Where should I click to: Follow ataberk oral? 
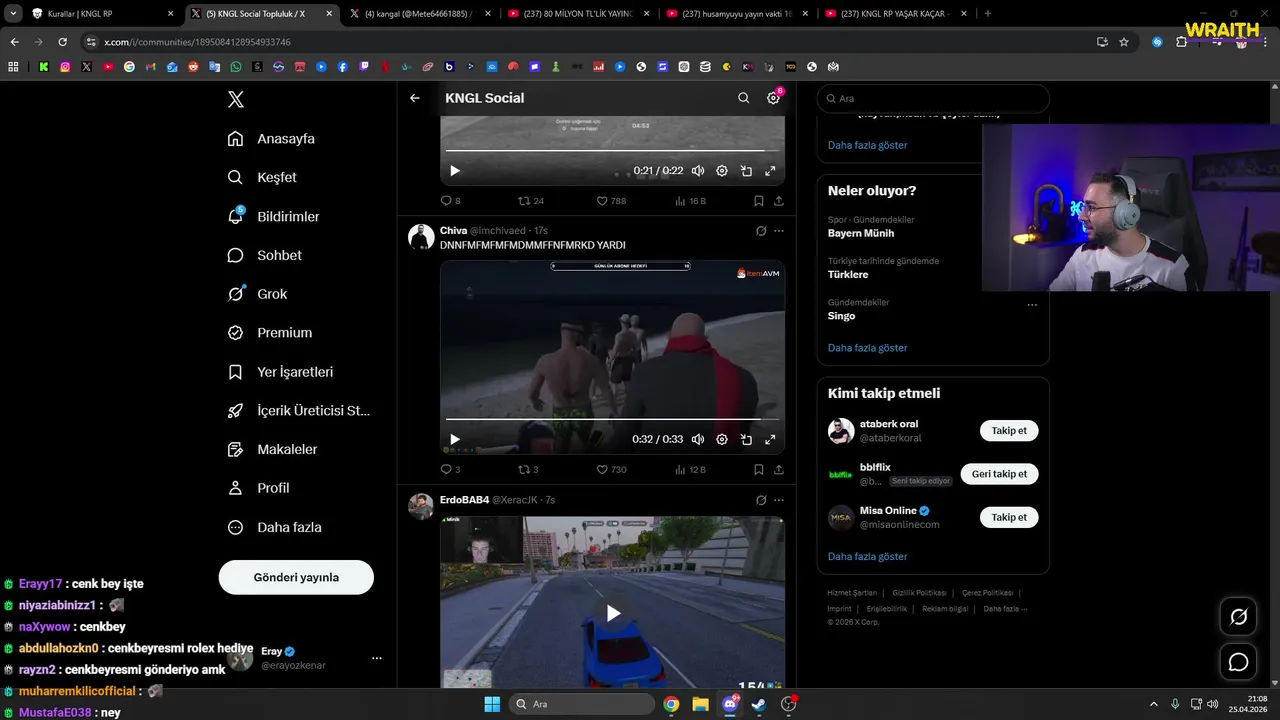1009,431
